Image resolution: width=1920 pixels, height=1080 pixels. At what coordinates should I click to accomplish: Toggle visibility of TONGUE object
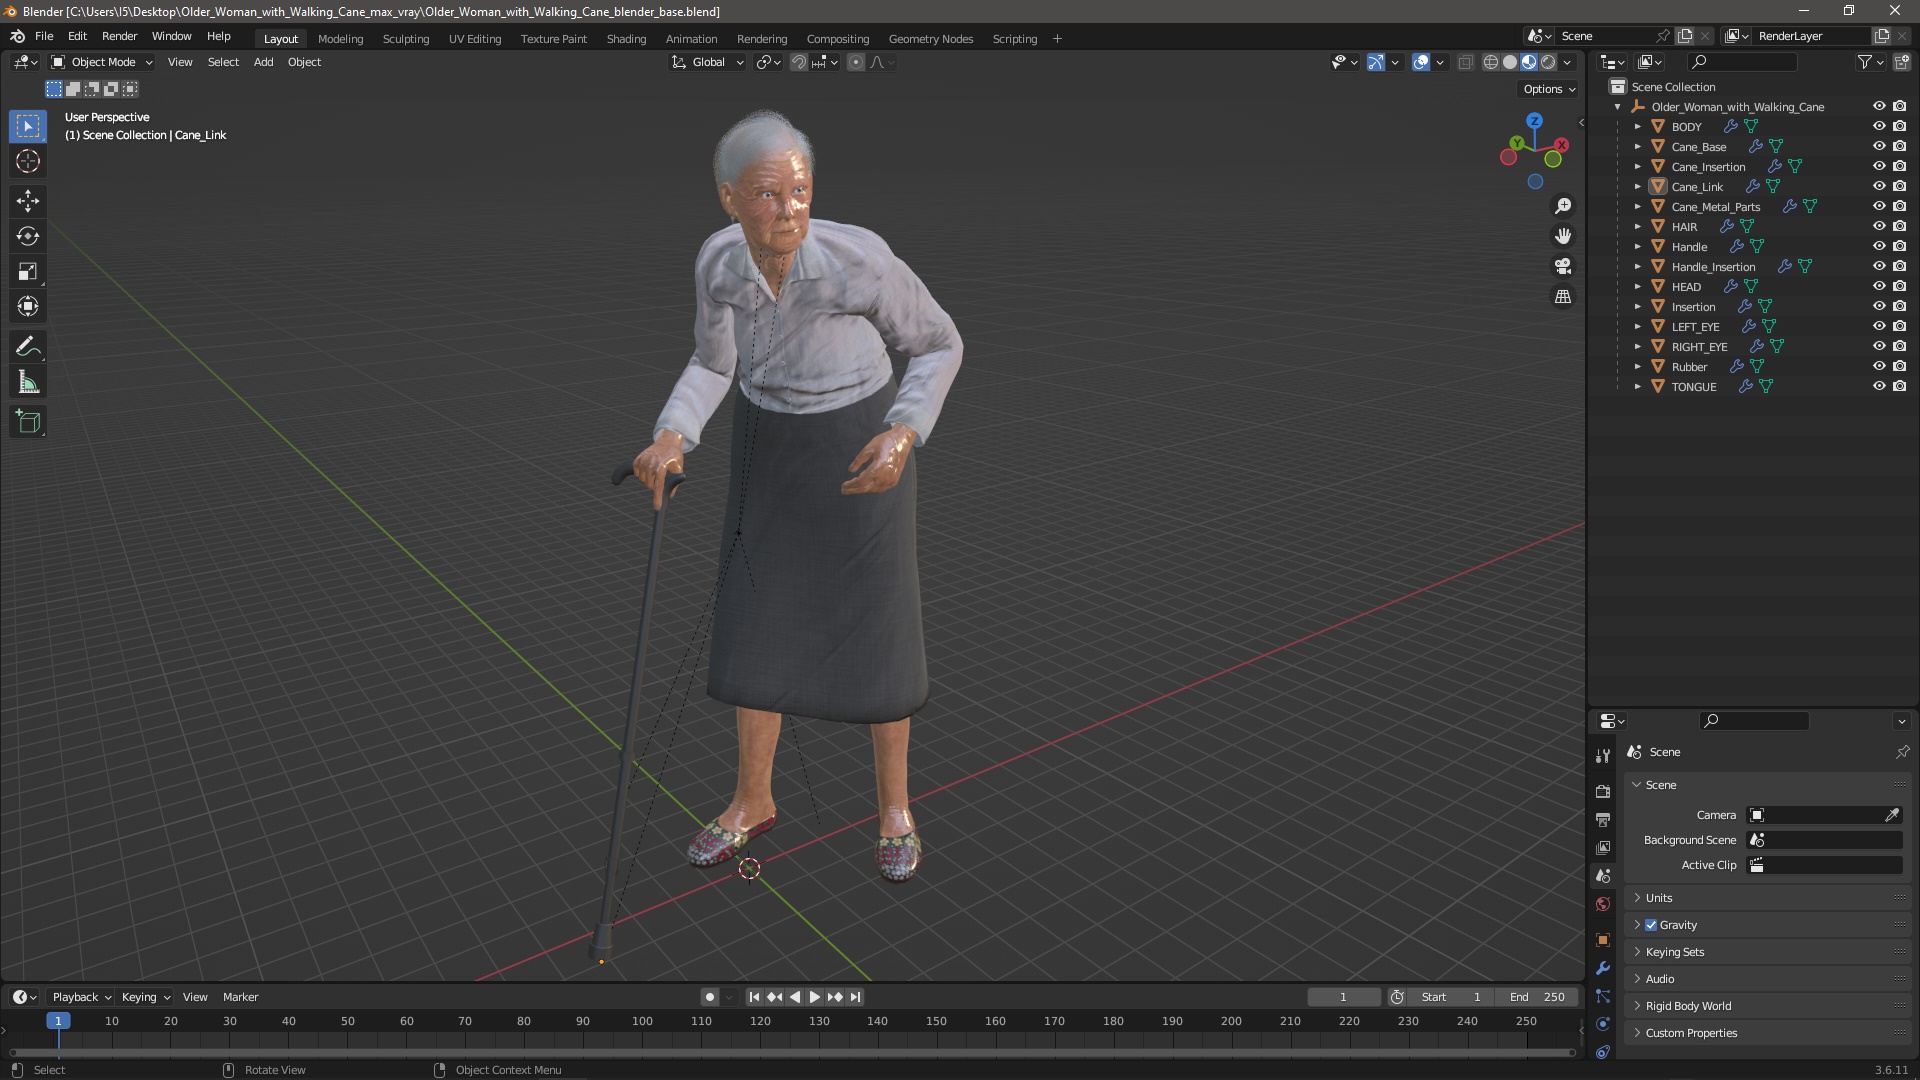1878,386
